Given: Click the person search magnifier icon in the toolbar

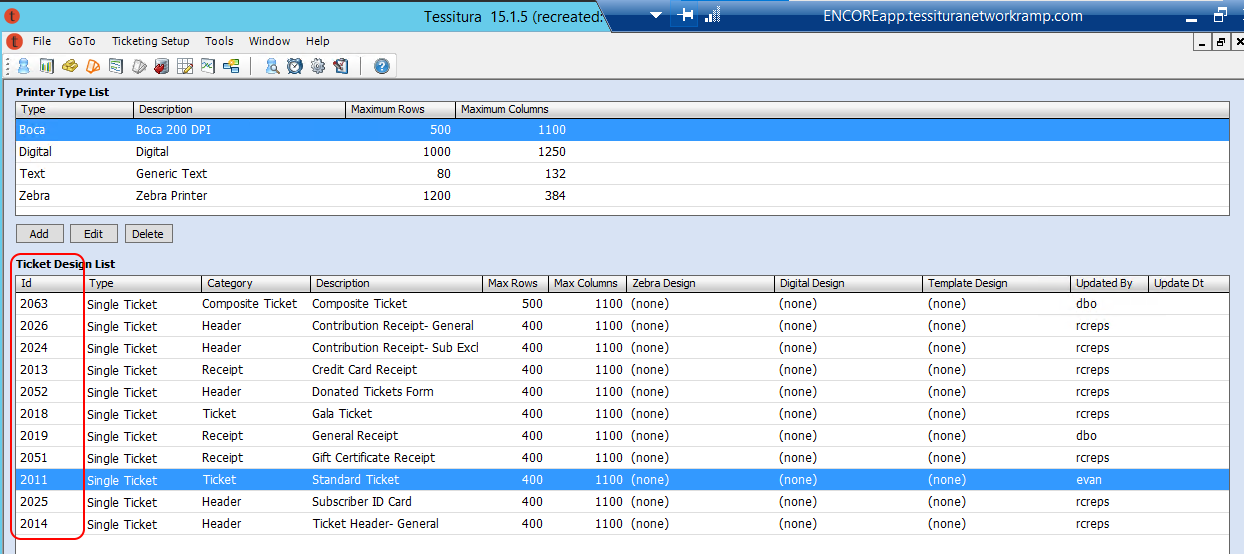Looking at the screenshot, I should [x=272, y=67].
